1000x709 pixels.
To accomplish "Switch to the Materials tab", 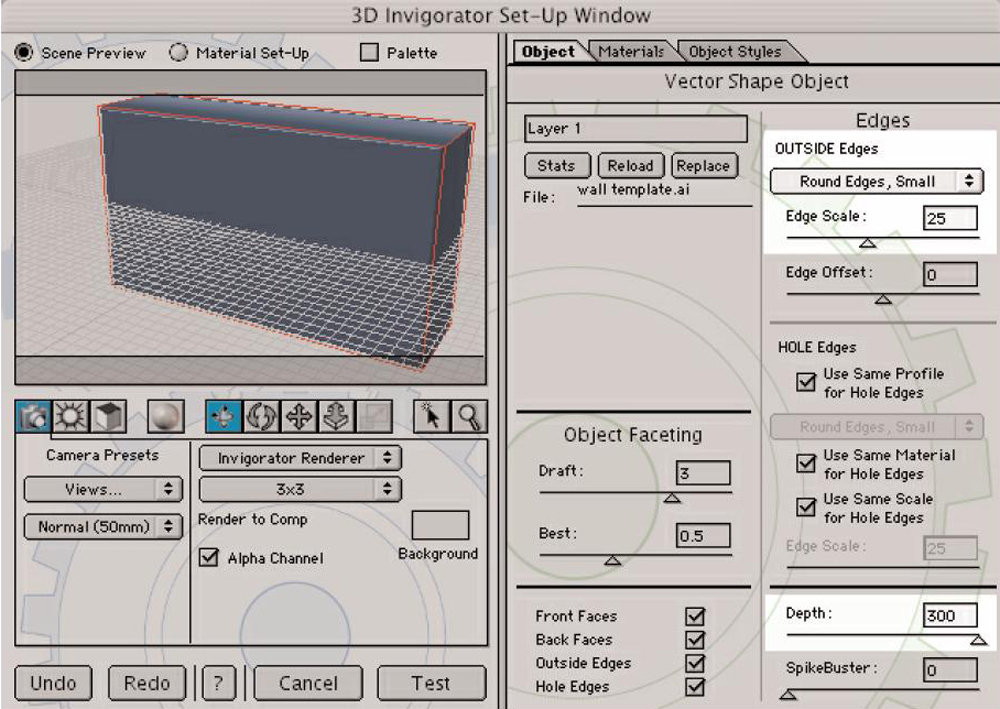I will click(631, 52).
